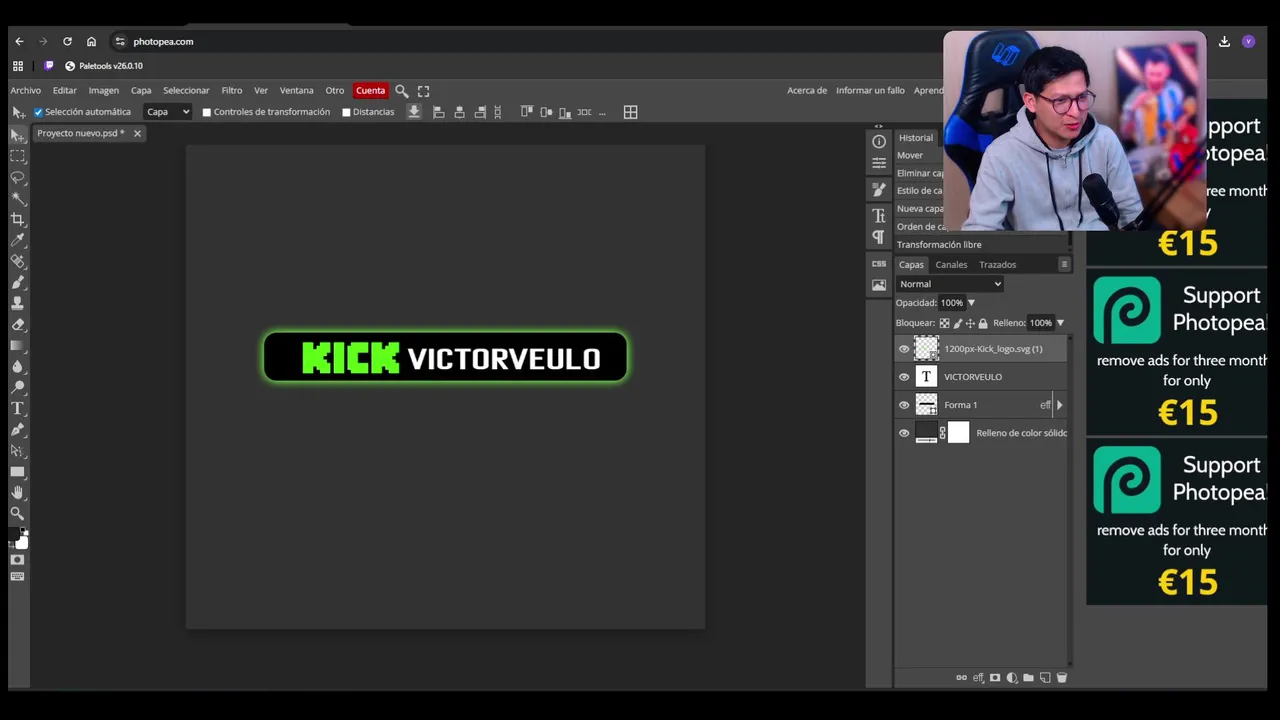Viewport: 1280px width, 720px height.
Task: Select the Magic Wand tool
Action: tap(17, 198)
